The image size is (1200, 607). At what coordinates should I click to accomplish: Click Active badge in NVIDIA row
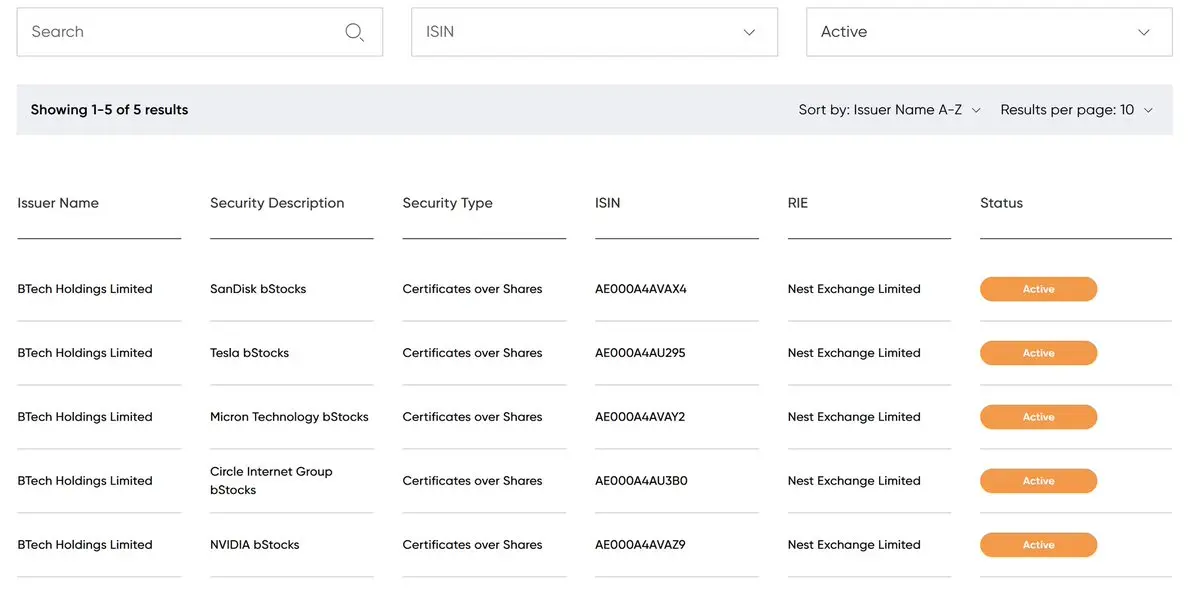point(1038,545)
